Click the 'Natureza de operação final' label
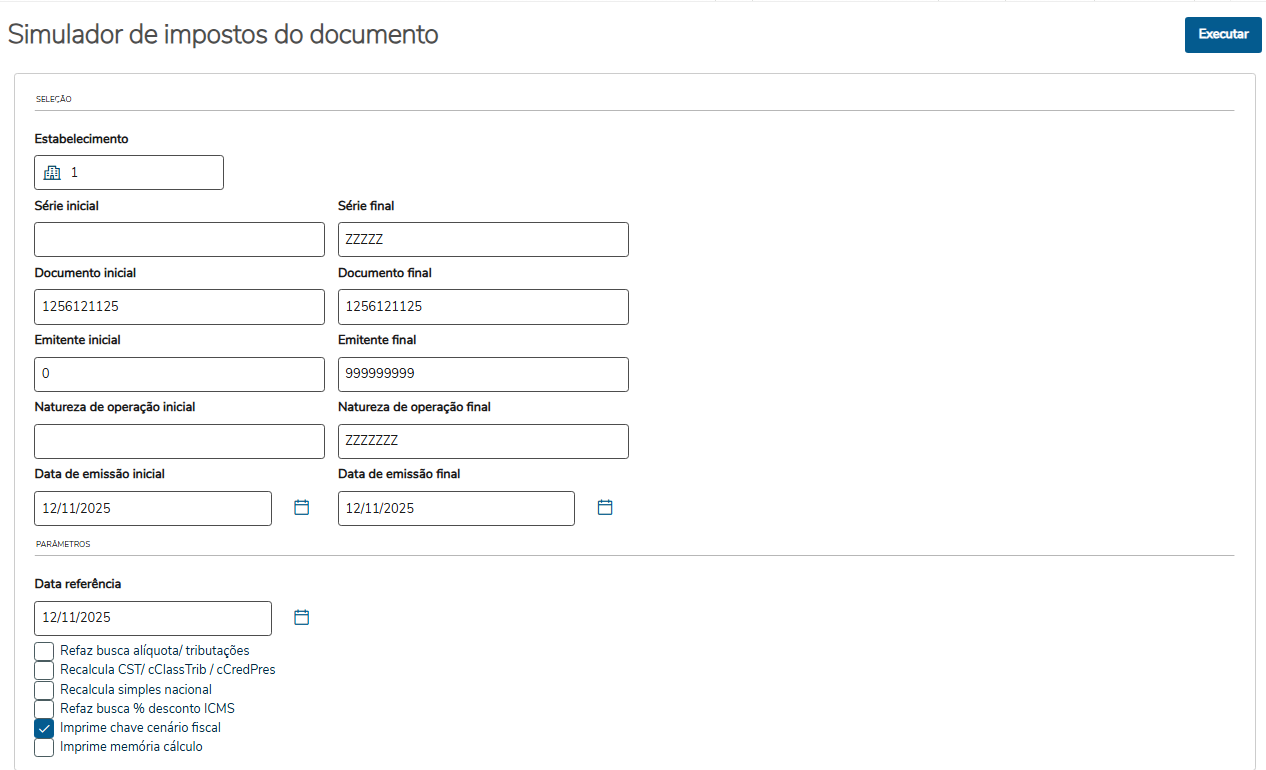1266x770 pixels. [414, 407]
